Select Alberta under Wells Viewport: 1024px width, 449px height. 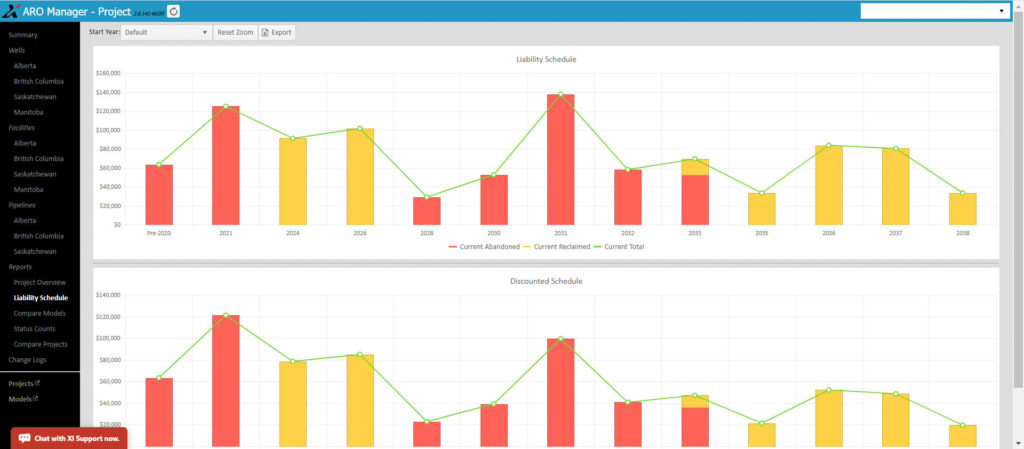(x=25, y=66)
